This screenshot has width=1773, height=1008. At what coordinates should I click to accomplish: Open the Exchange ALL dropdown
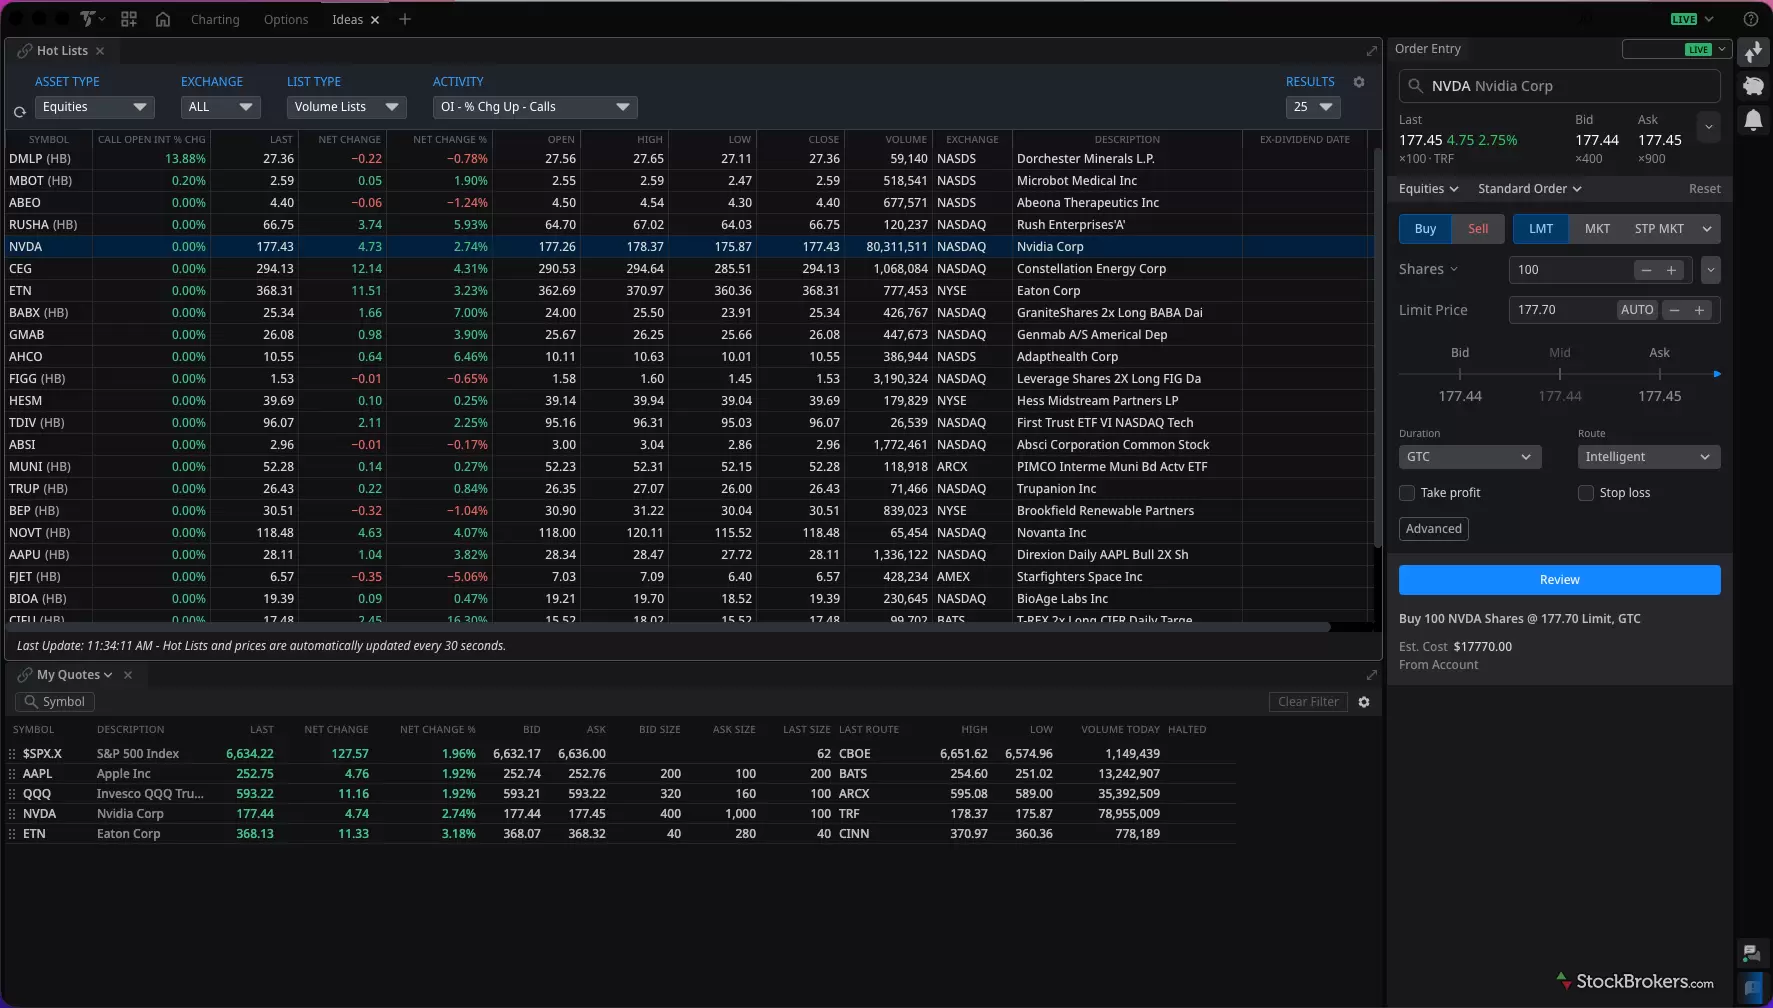tap(220, 107)
